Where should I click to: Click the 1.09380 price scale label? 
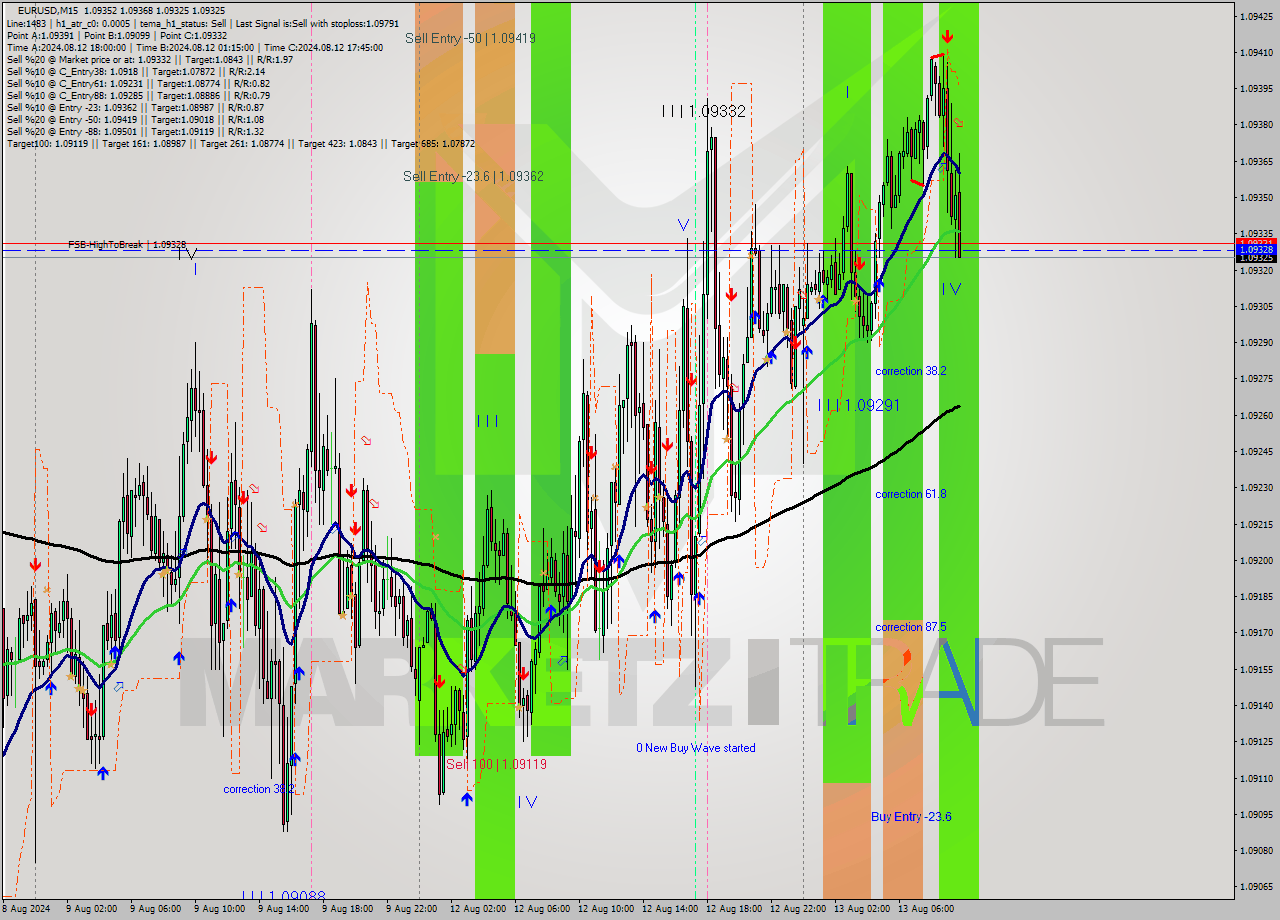point(1256,125)
